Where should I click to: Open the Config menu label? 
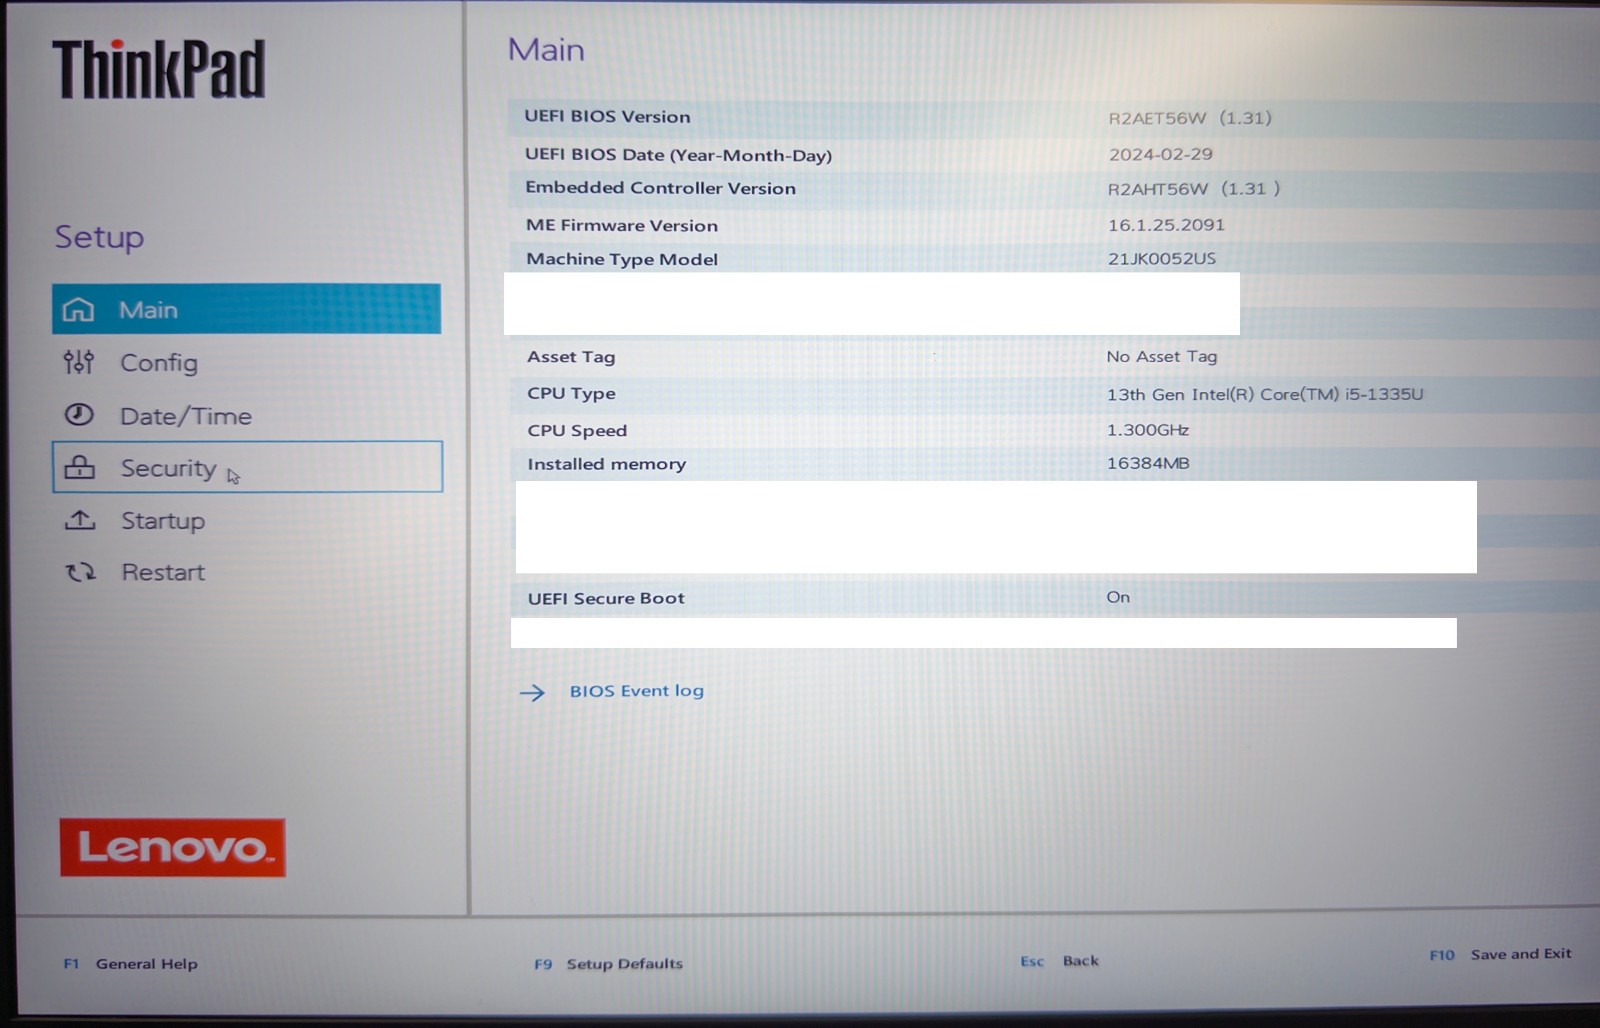(159, 363)
